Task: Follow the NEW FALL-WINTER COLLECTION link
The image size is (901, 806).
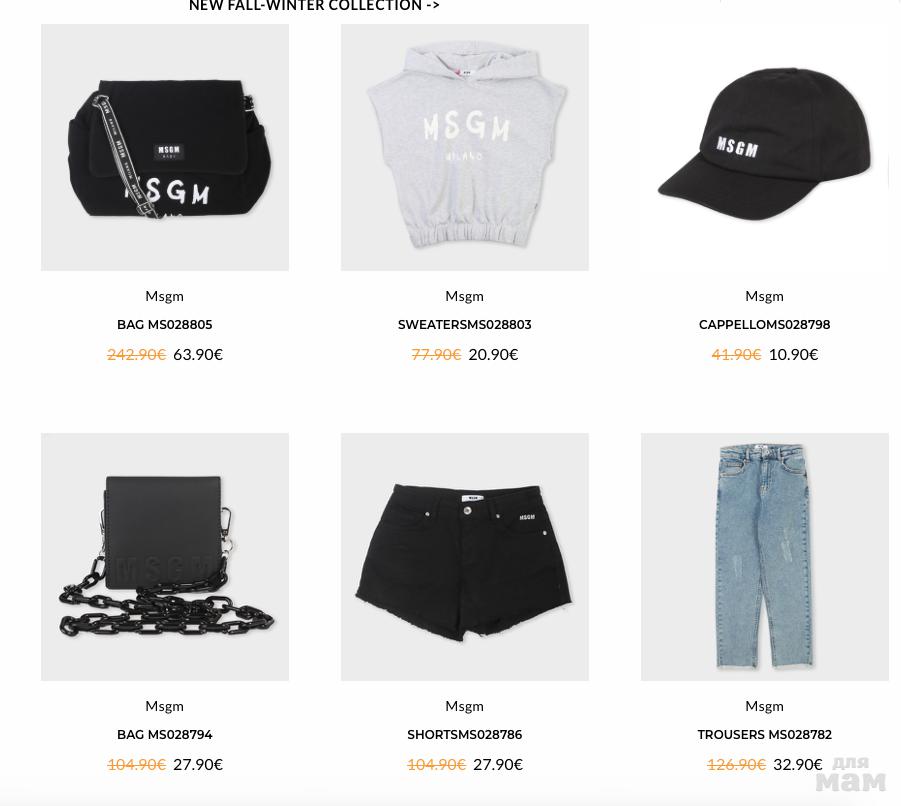Action: [314, 6]
